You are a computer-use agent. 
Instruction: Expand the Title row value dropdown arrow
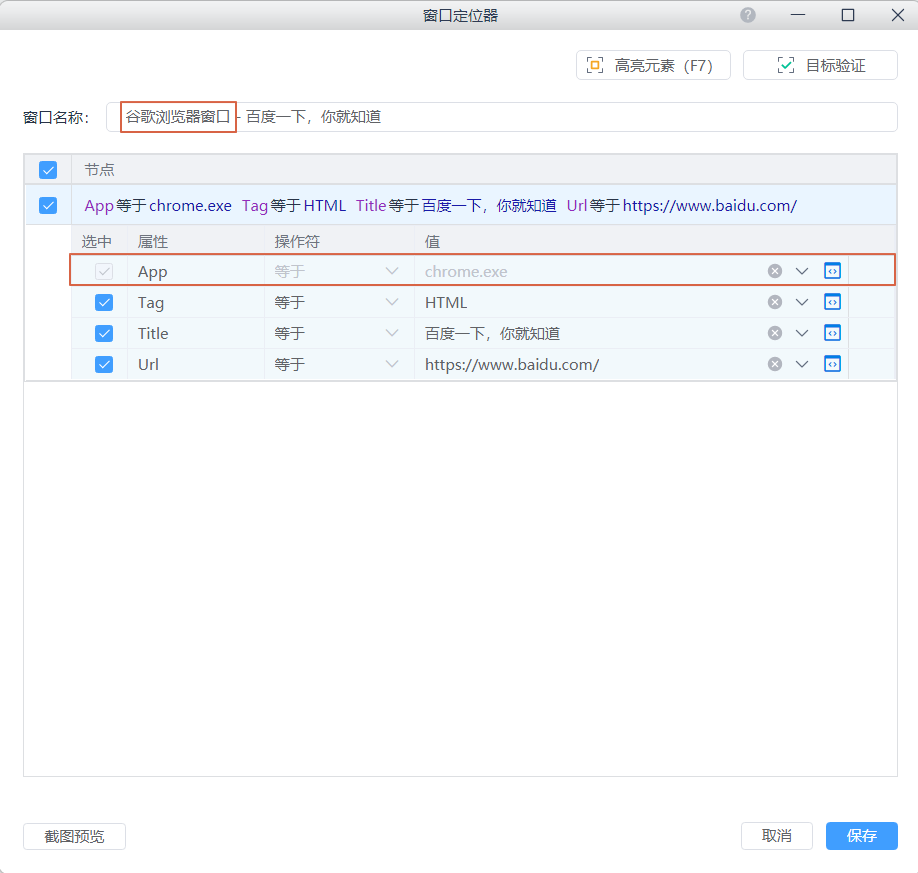click(802, 333)
